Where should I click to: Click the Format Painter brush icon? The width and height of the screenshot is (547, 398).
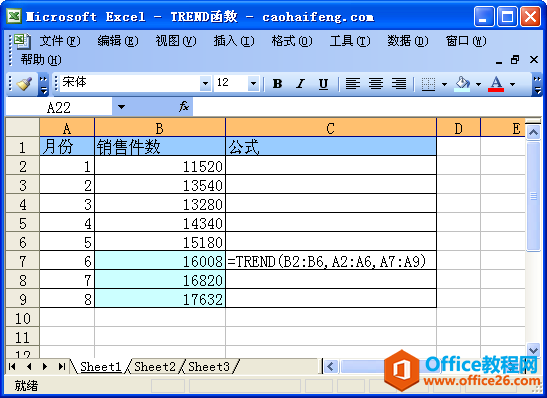pos(24,84)
